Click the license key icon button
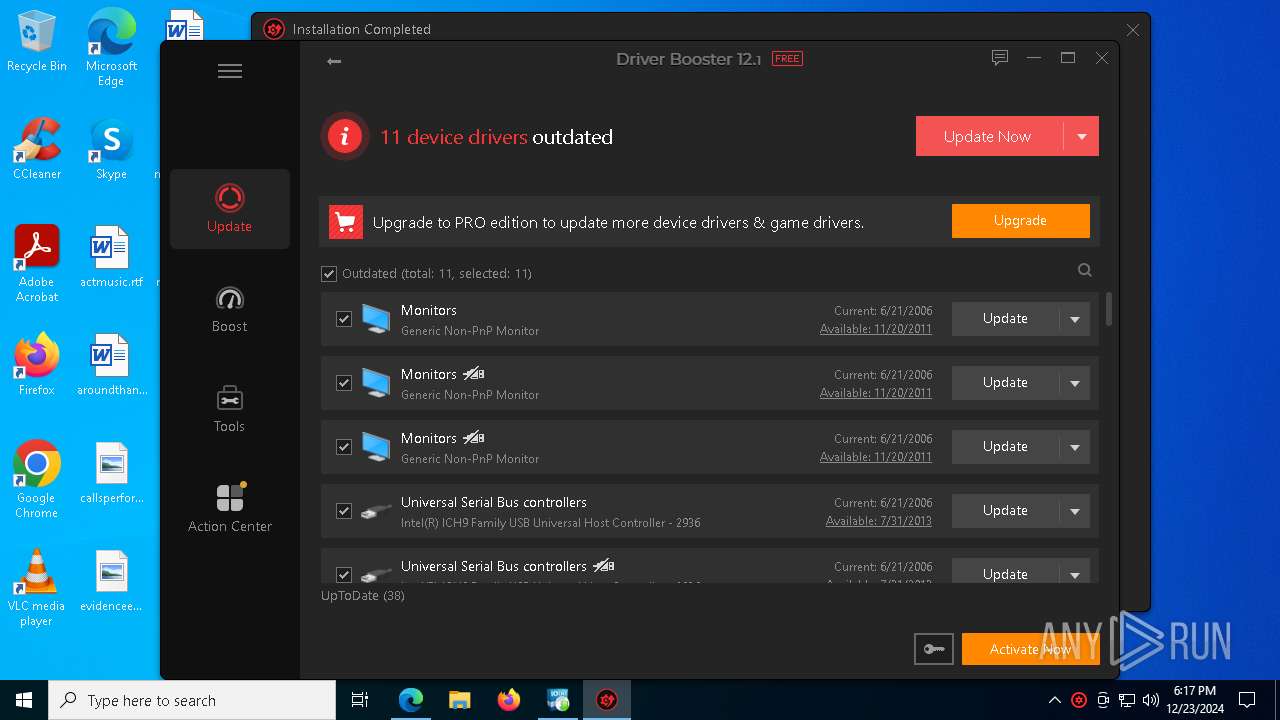 tap(933, 649)
